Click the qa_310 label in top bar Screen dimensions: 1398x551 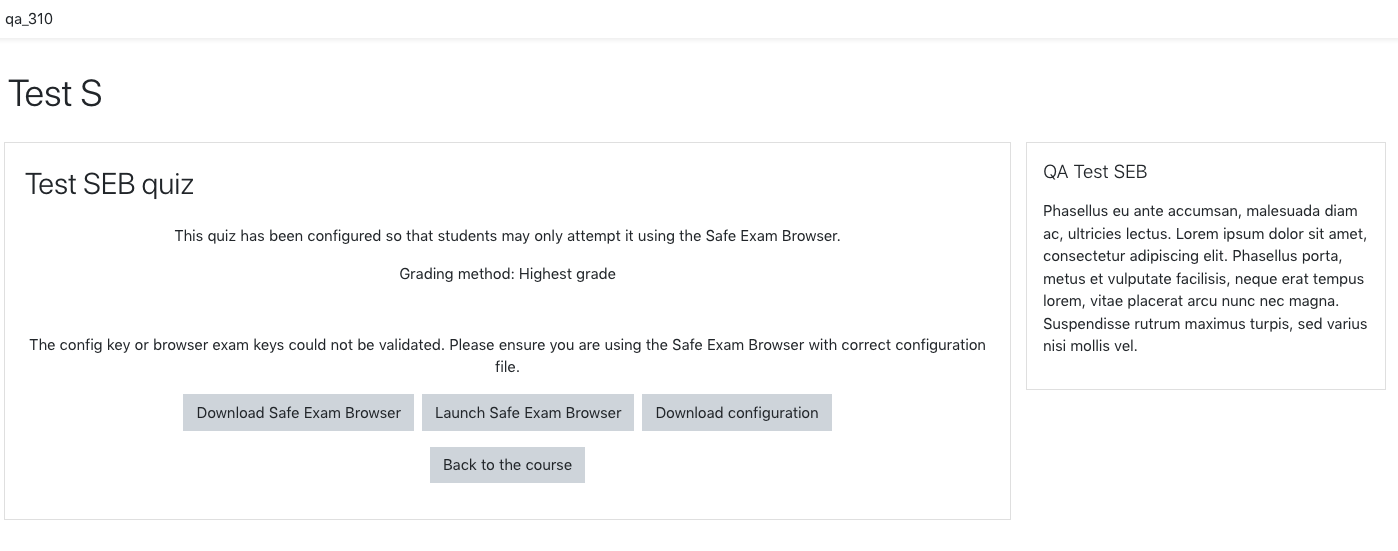pos(29,18)
